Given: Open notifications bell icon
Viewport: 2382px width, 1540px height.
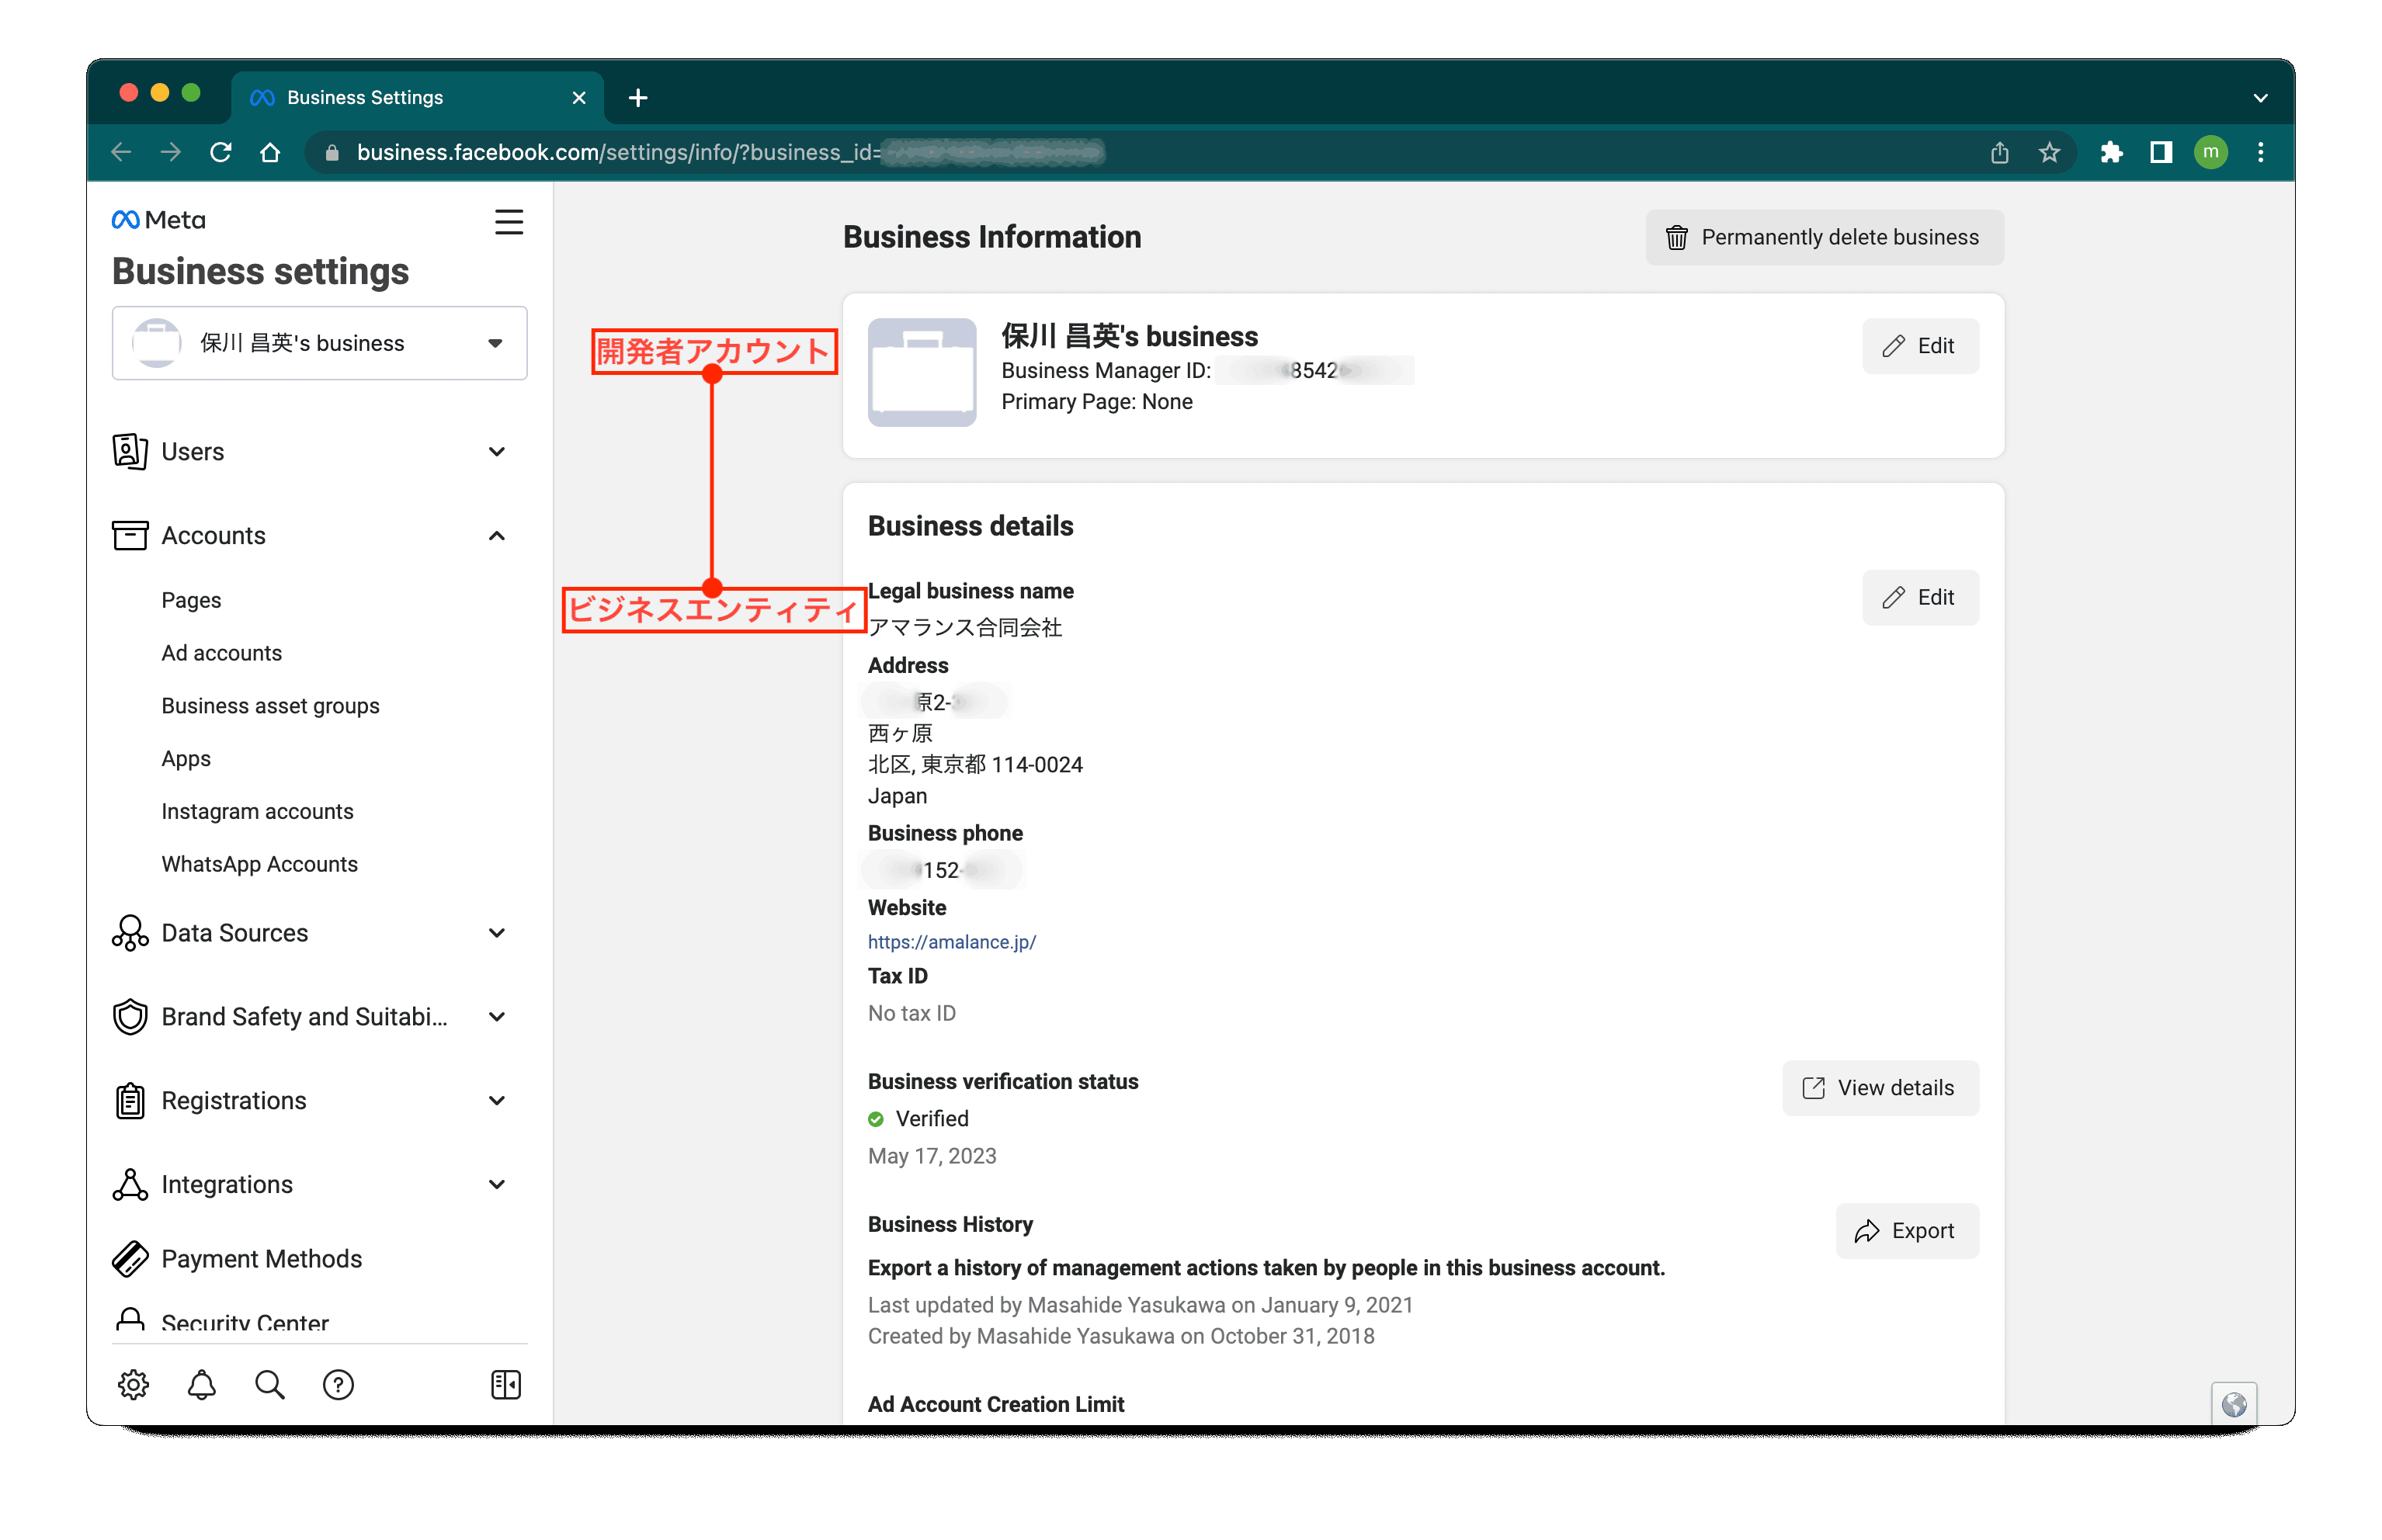Looking at the screenshot, I should (x=202, y=1385).
